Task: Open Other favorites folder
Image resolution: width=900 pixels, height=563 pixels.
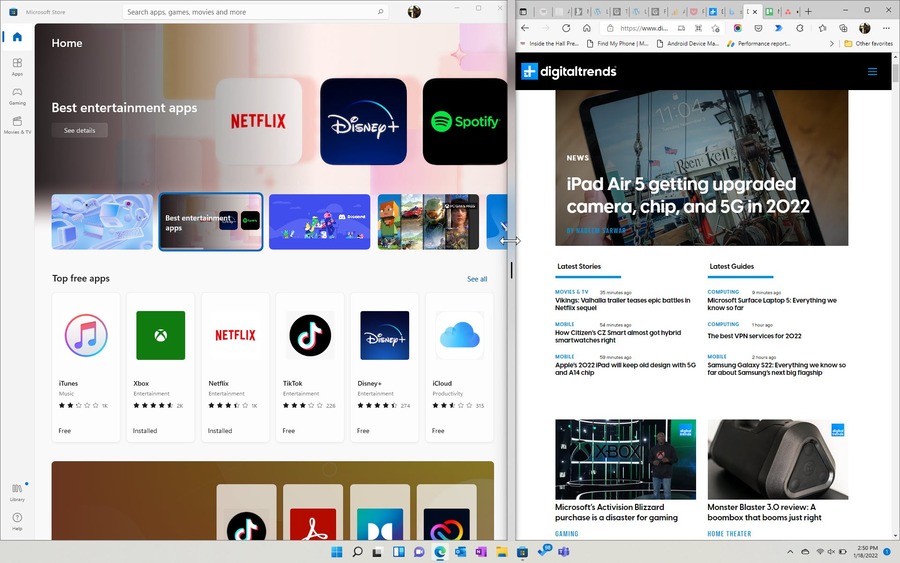Action: 868,44
